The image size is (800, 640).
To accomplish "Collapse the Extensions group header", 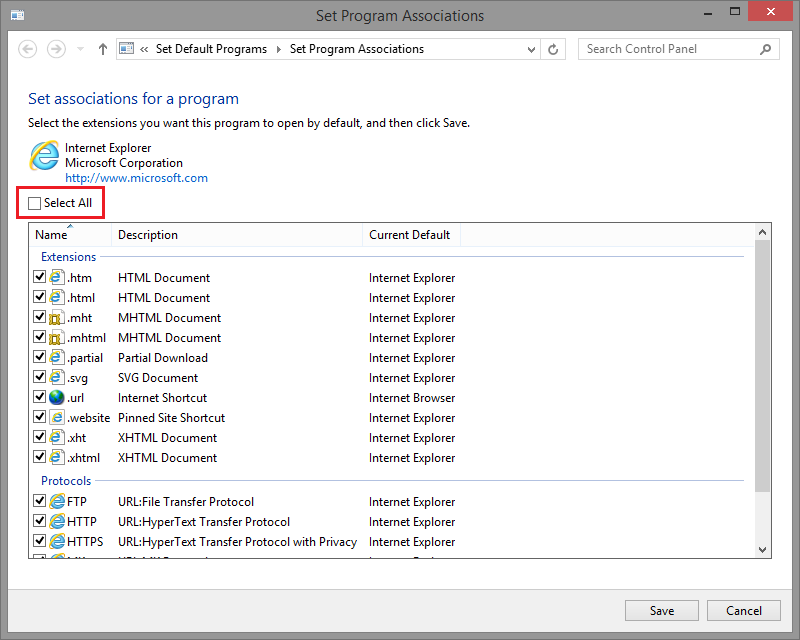I will pyautogui.click(x=68, y=257).
